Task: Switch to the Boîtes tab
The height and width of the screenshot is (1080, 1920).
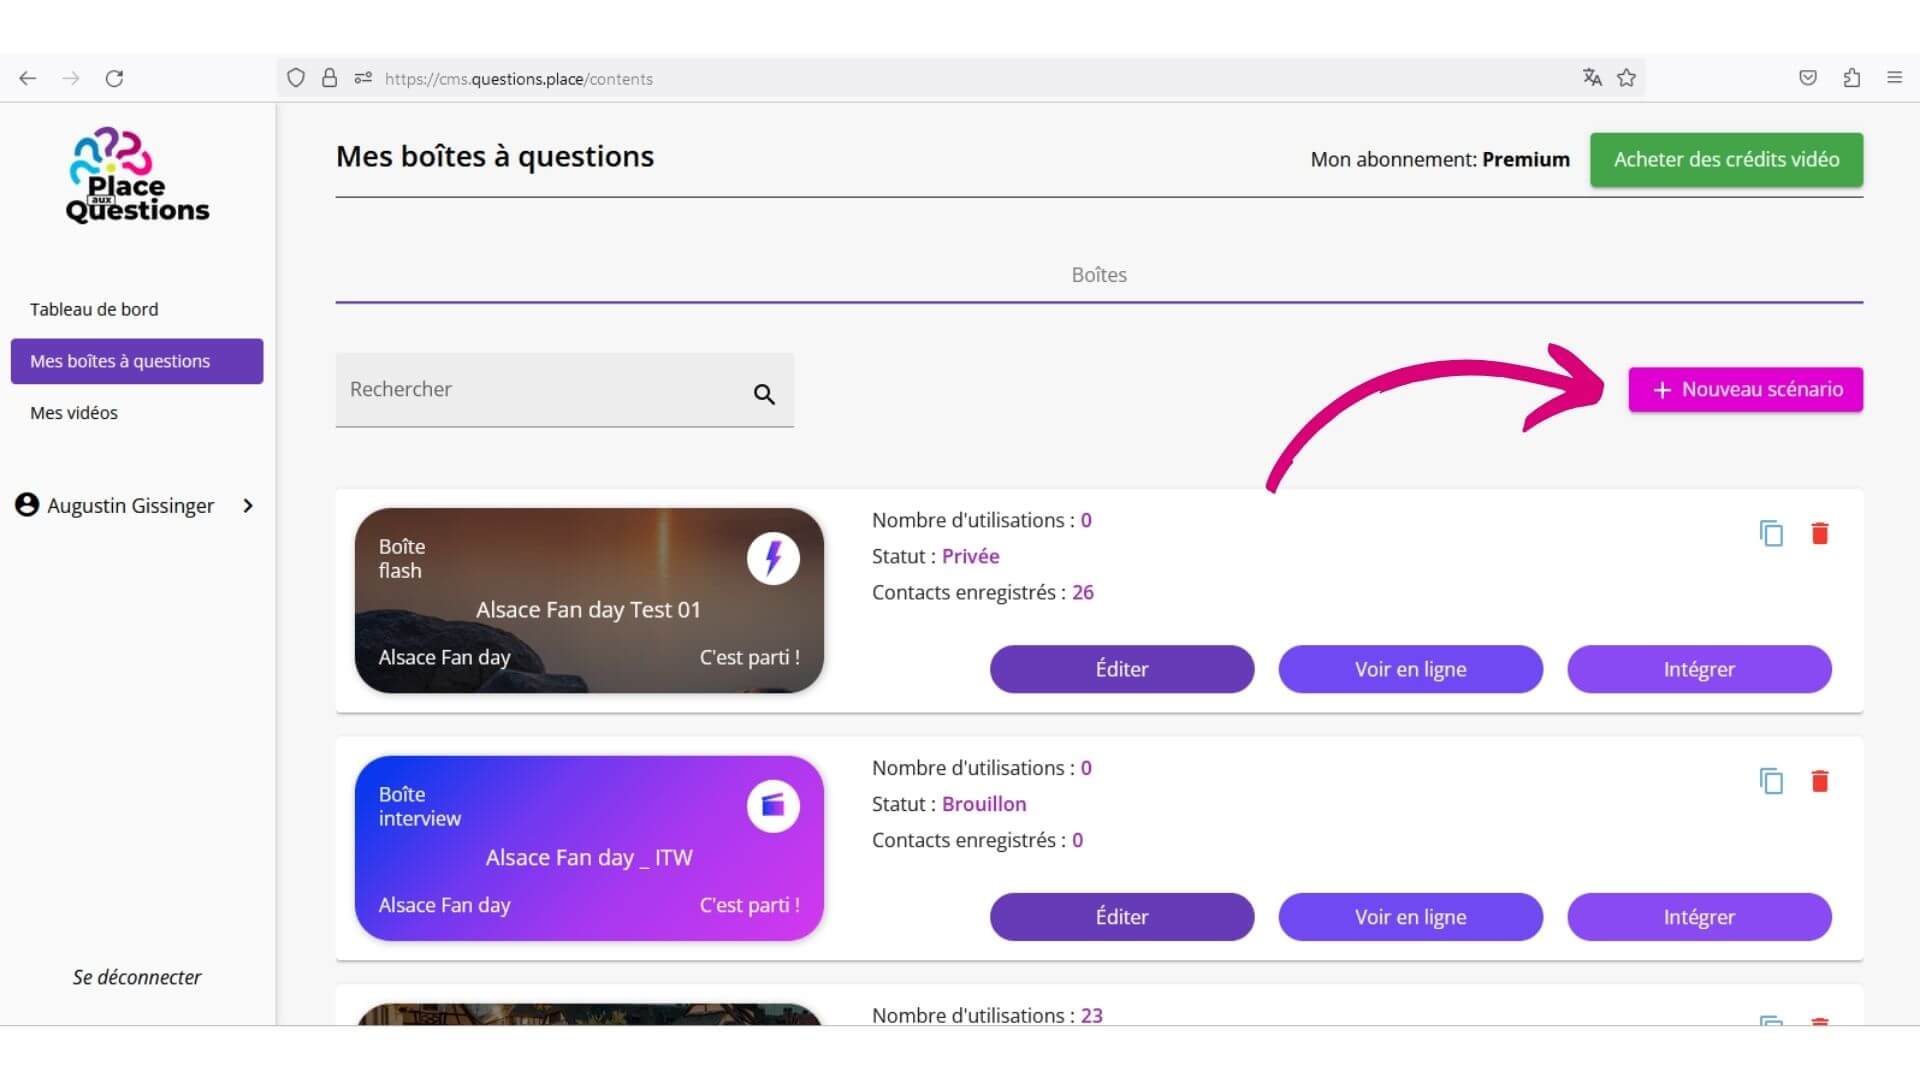Action: (x=1099, y=275)
